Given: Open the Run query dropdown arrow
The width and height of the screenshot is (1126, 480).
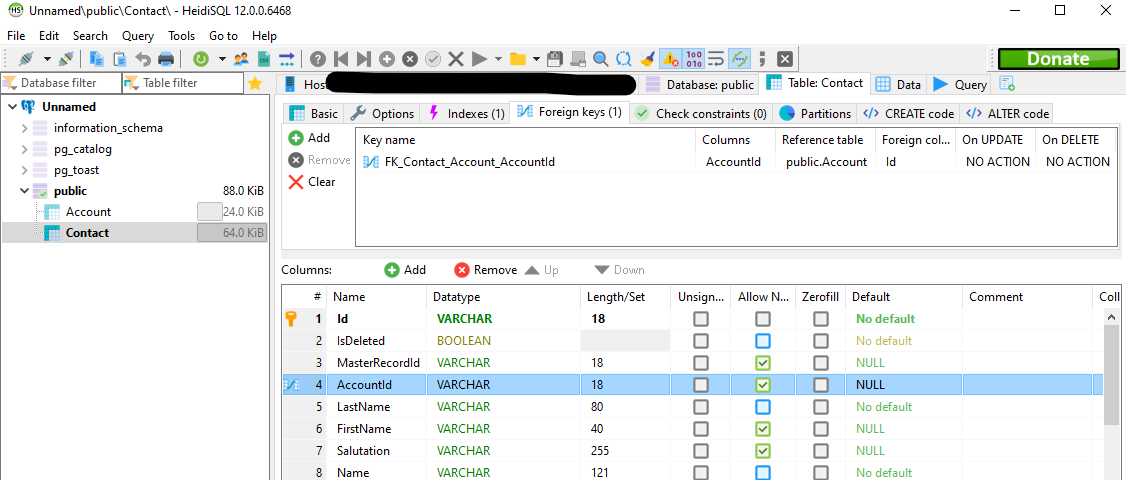Looking at the screenshot, I should point(497,59).
